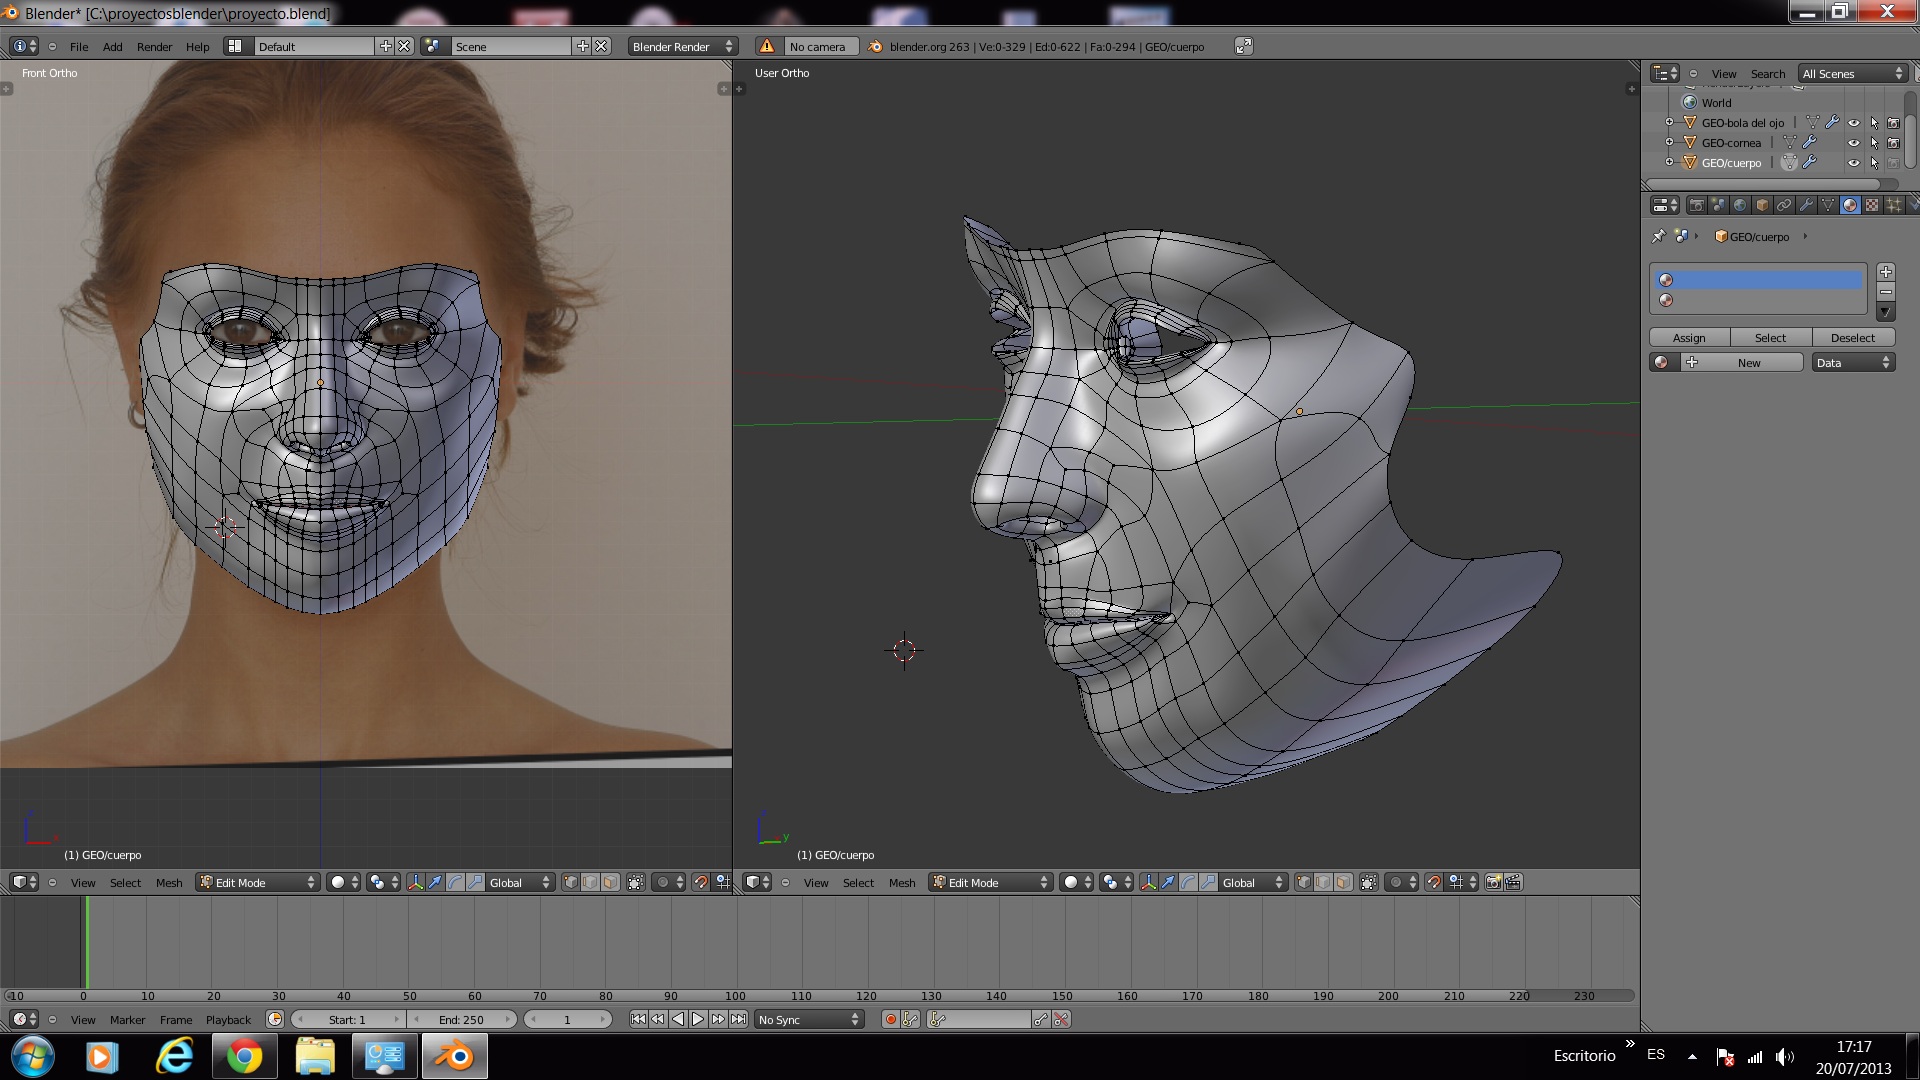
Task: Open the Render menu in top bar
Action: pyautogui.click(x=154, y=47)
